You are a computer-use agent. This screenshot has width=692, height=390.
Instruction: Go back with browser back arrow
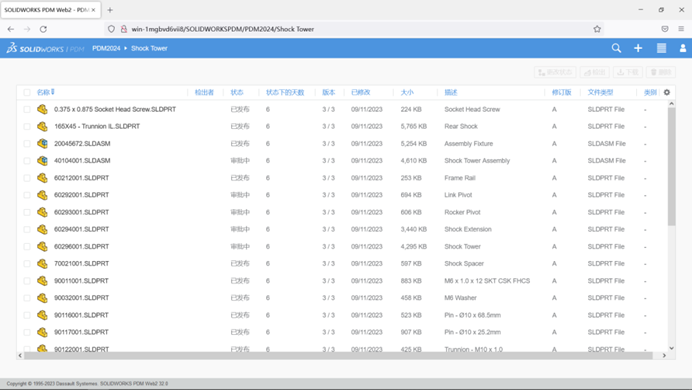(x=11, y=29)
